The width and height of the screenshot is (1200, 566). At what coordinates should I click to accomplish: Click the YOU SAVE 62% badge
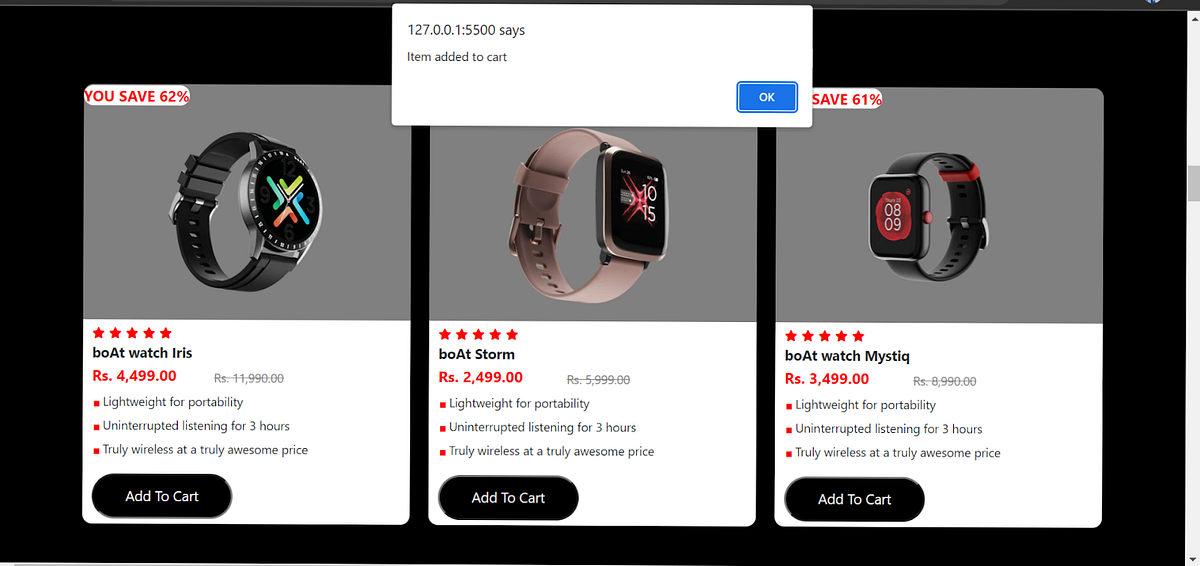137,96
